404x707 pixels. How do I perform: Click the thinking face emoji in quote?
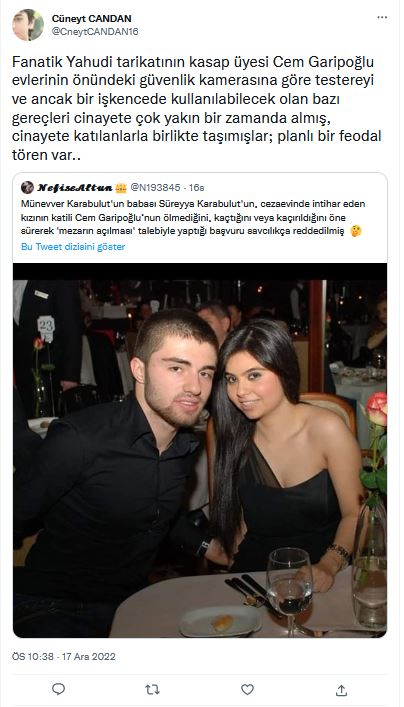(356, 231)
